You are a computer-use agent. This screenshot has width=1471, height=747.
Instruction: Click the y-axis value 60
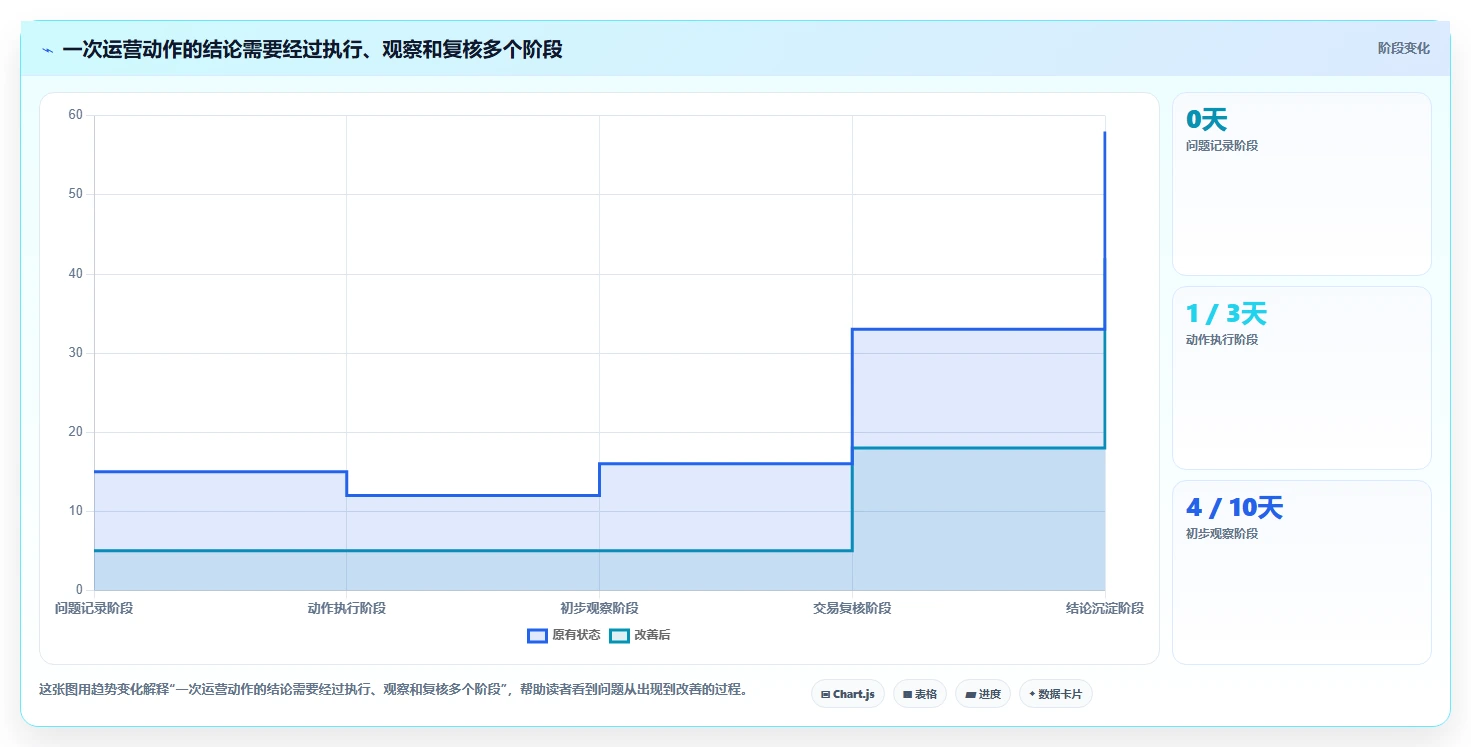tap(75, 115)
